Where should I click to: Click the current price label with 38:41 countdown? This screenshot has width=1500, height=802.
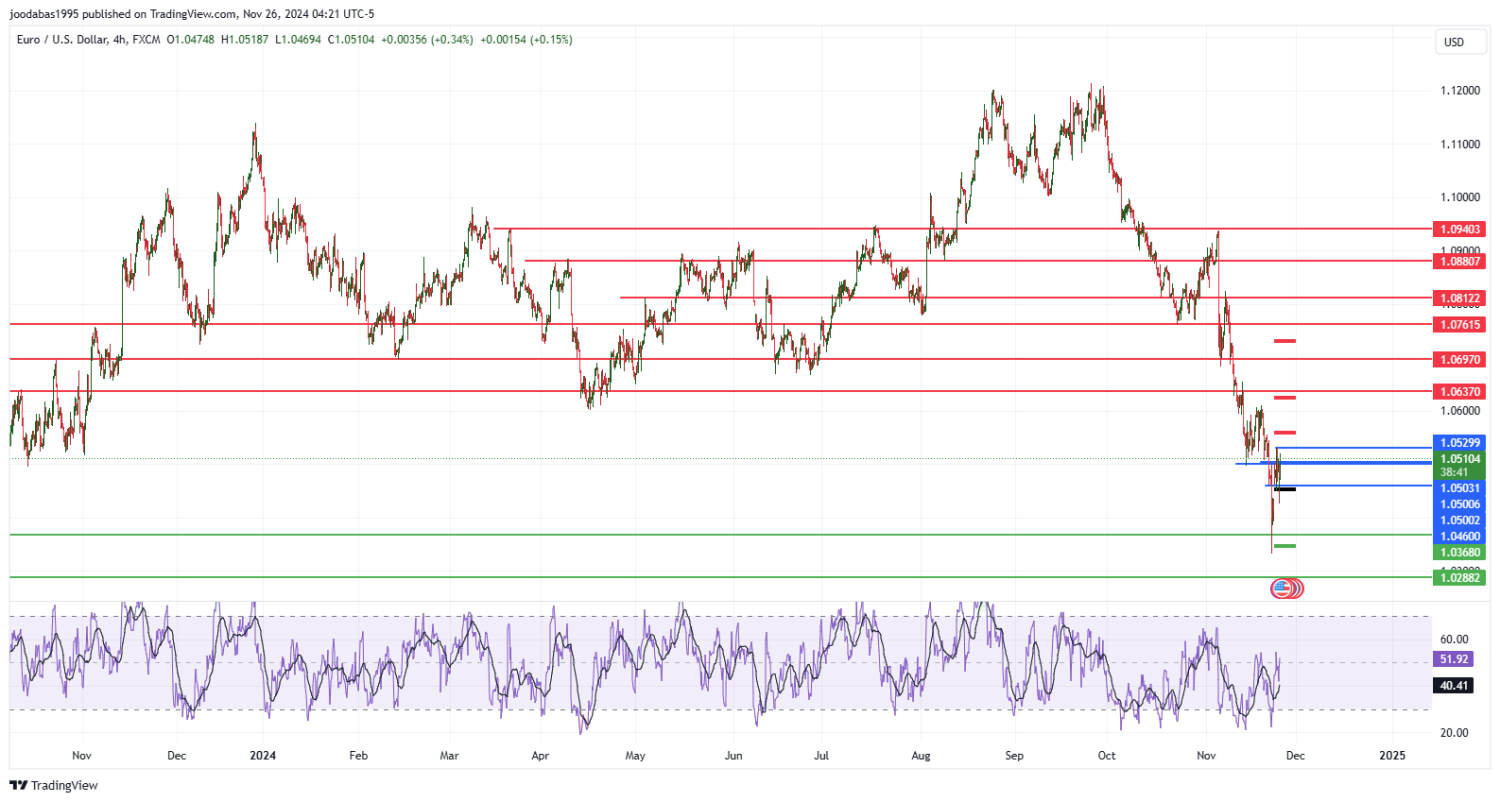[1460, 465]
